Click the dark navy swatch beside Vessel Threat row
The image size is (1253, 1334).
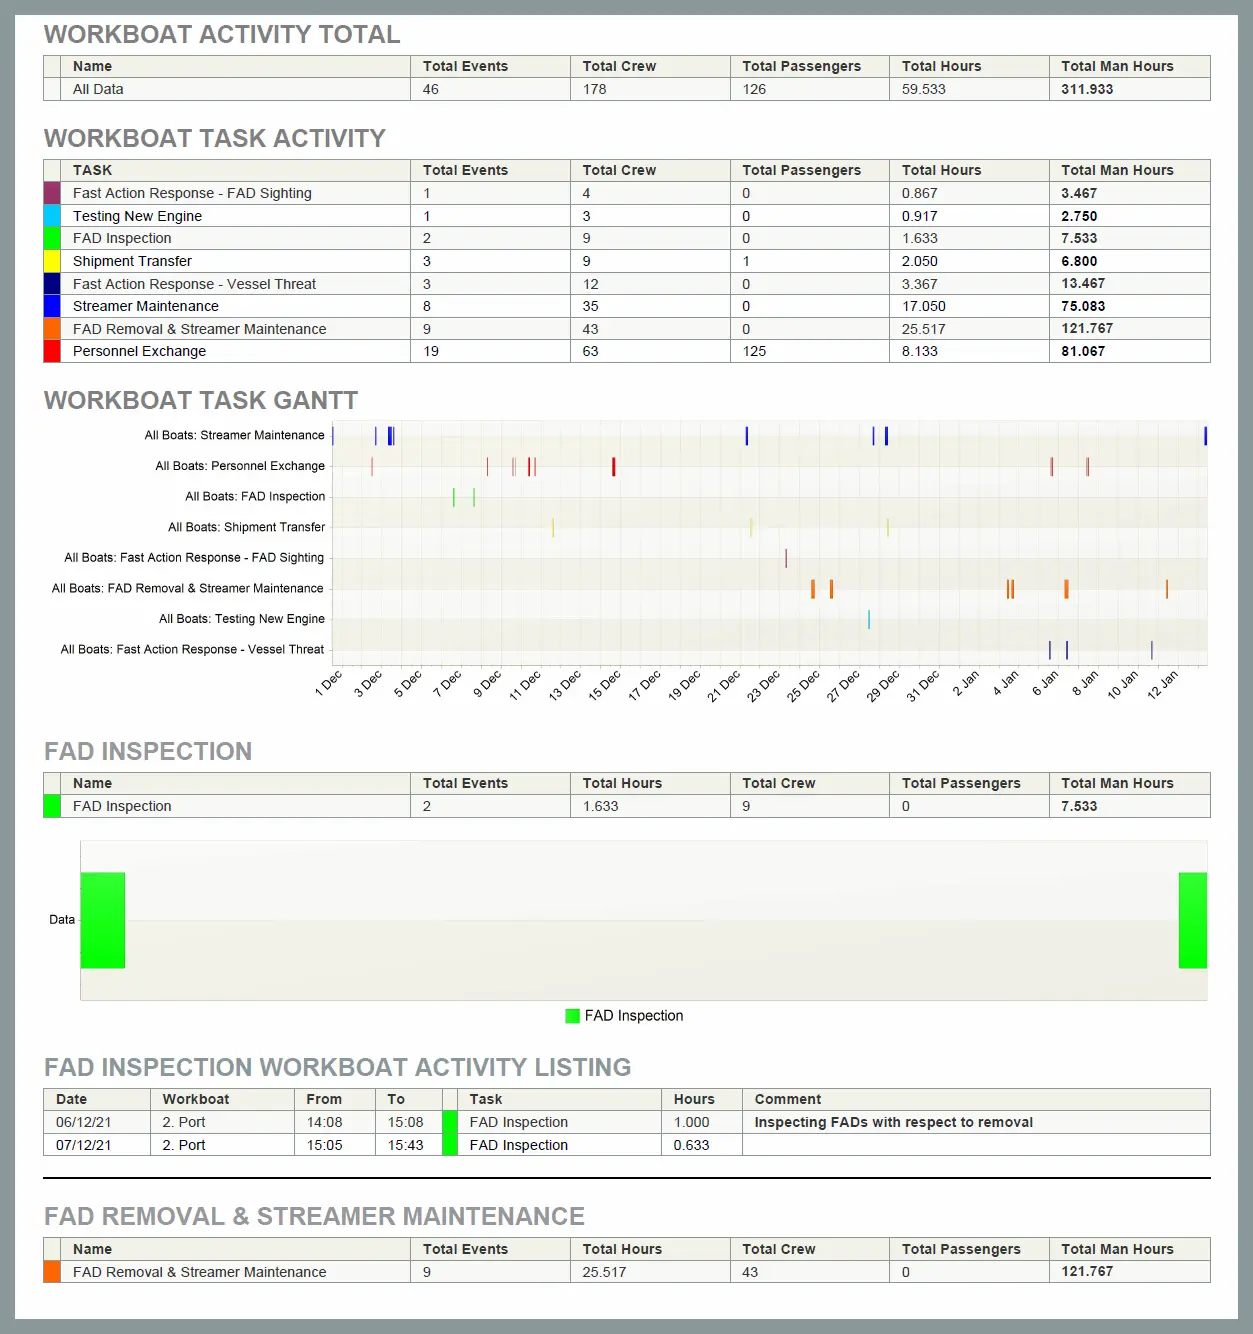coord(52,284)
